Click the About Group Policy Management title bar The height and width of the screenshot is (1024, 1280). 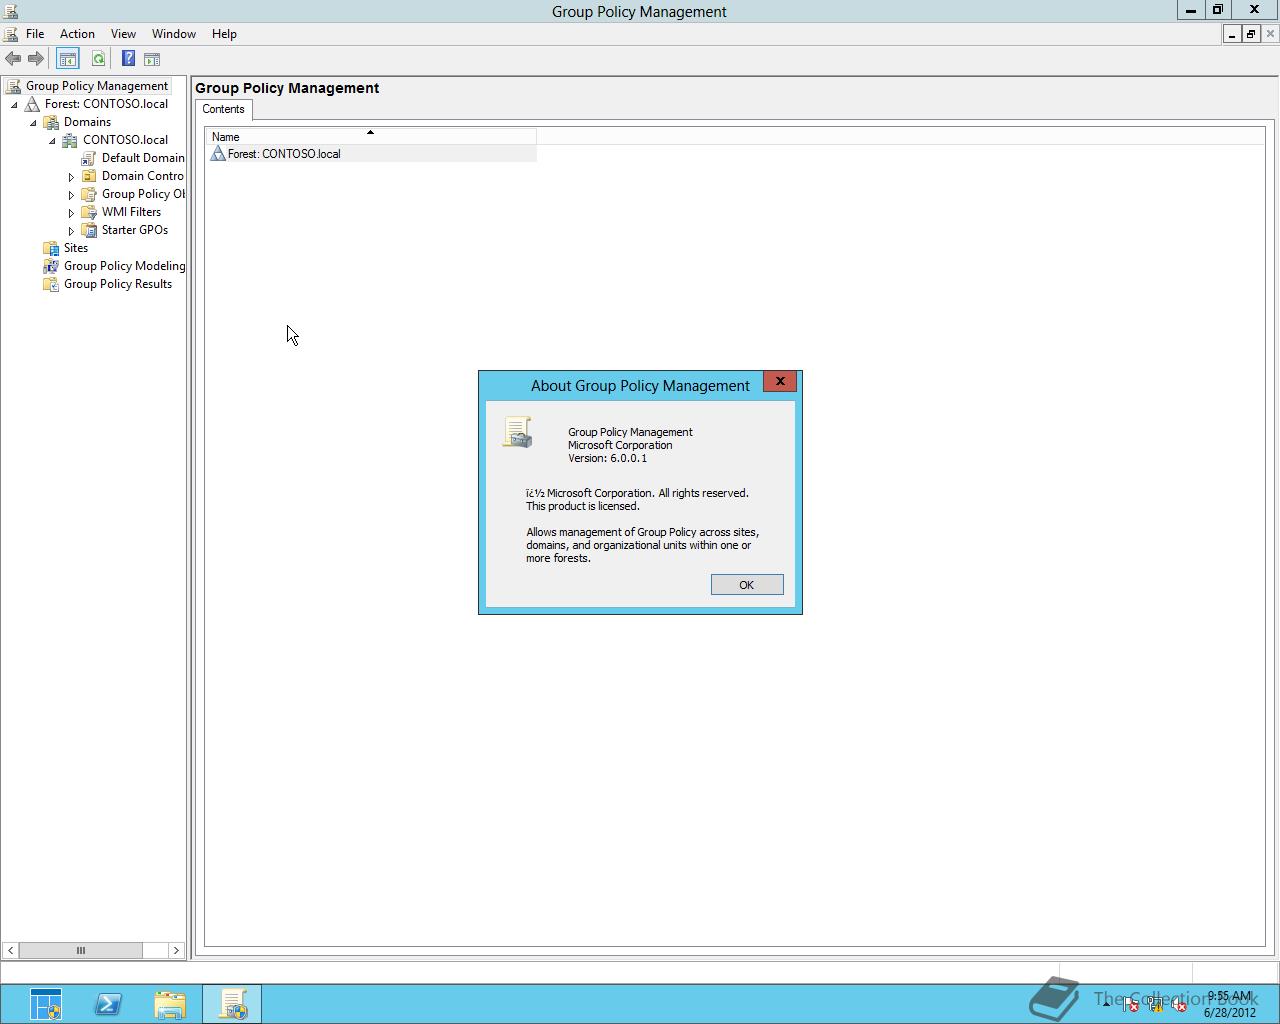[x=640, y=385]
